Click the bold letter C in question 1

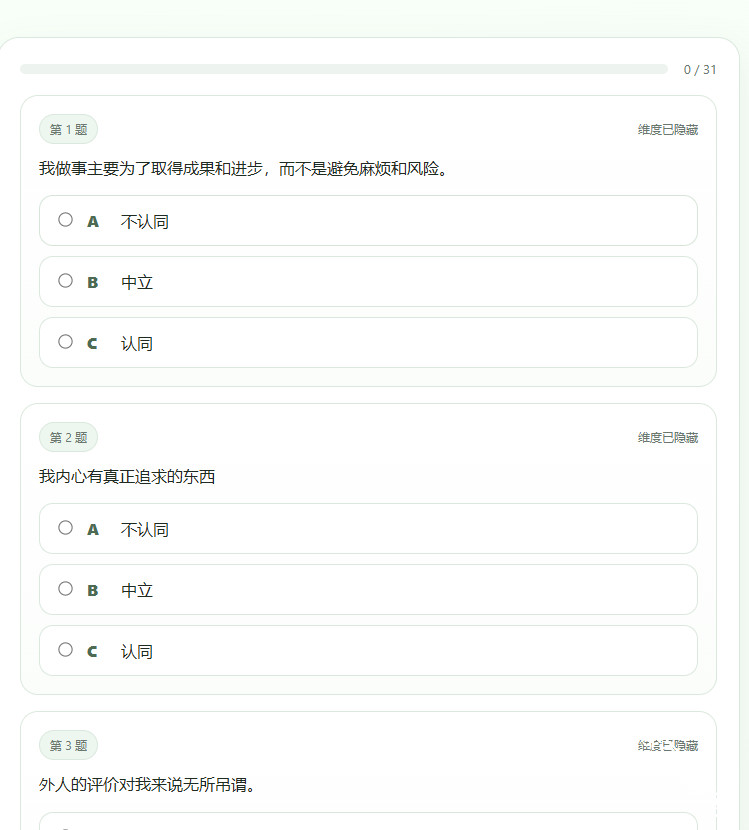[93, 344]
